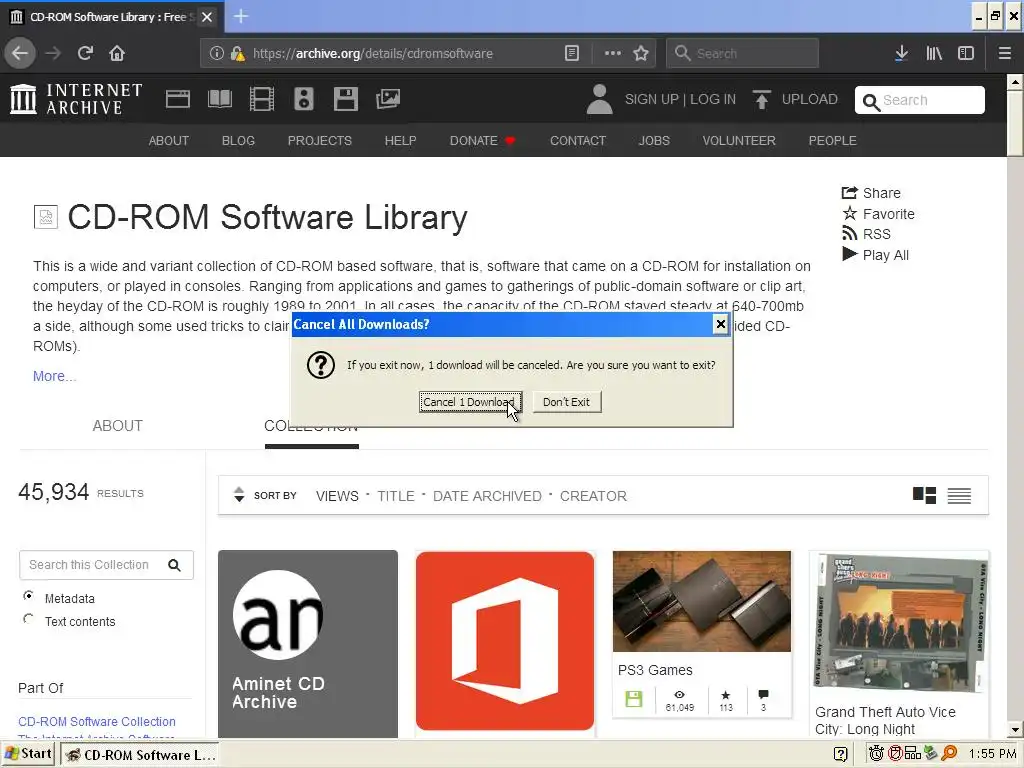The width and height of the screenshot is (1024, 768).
Task: Click the Firefox back arrow button
Action: click(x=20, y=54)
